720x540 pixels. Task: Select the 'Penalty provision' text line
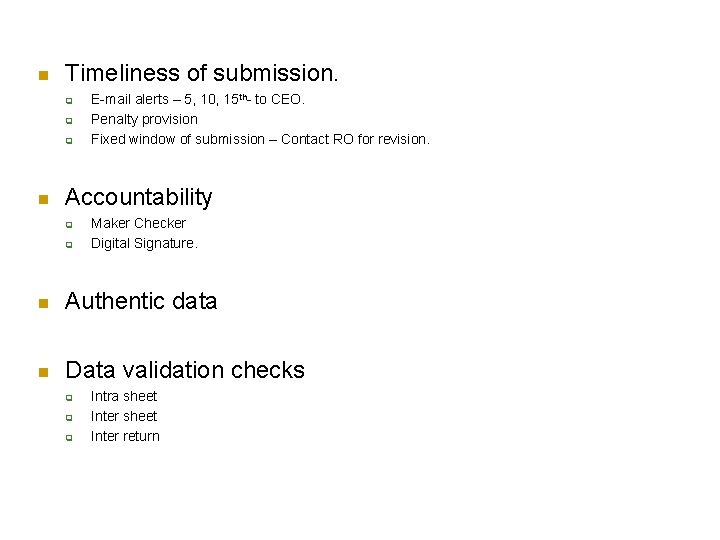(144, 119)
